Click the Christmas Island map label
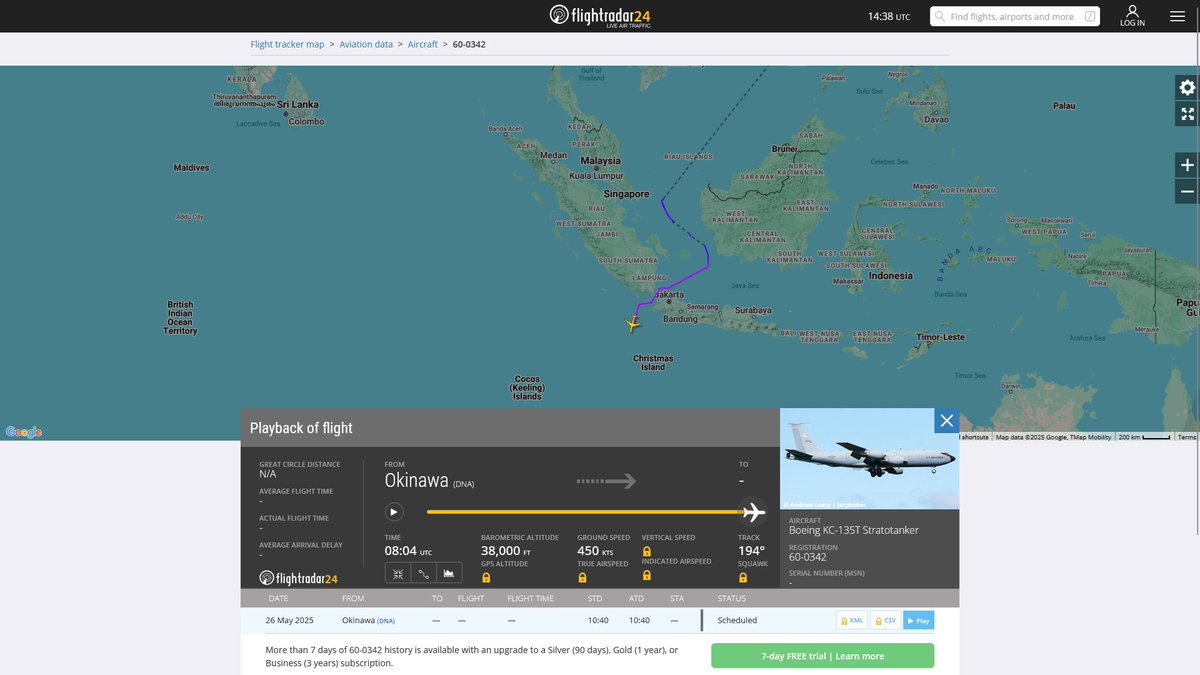The width and height of the screenshot is (1200, 675). [653, 363]
